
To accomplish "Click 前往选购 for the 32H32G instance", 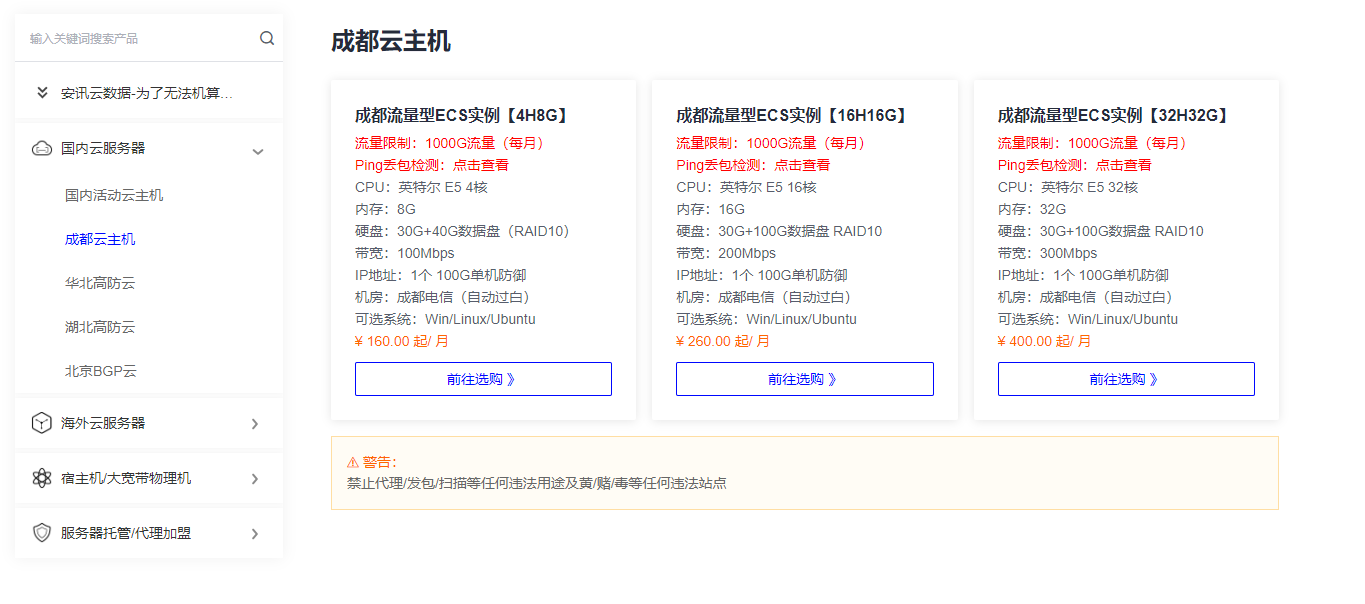I will pyautogui.click(x=1125, y=379).
